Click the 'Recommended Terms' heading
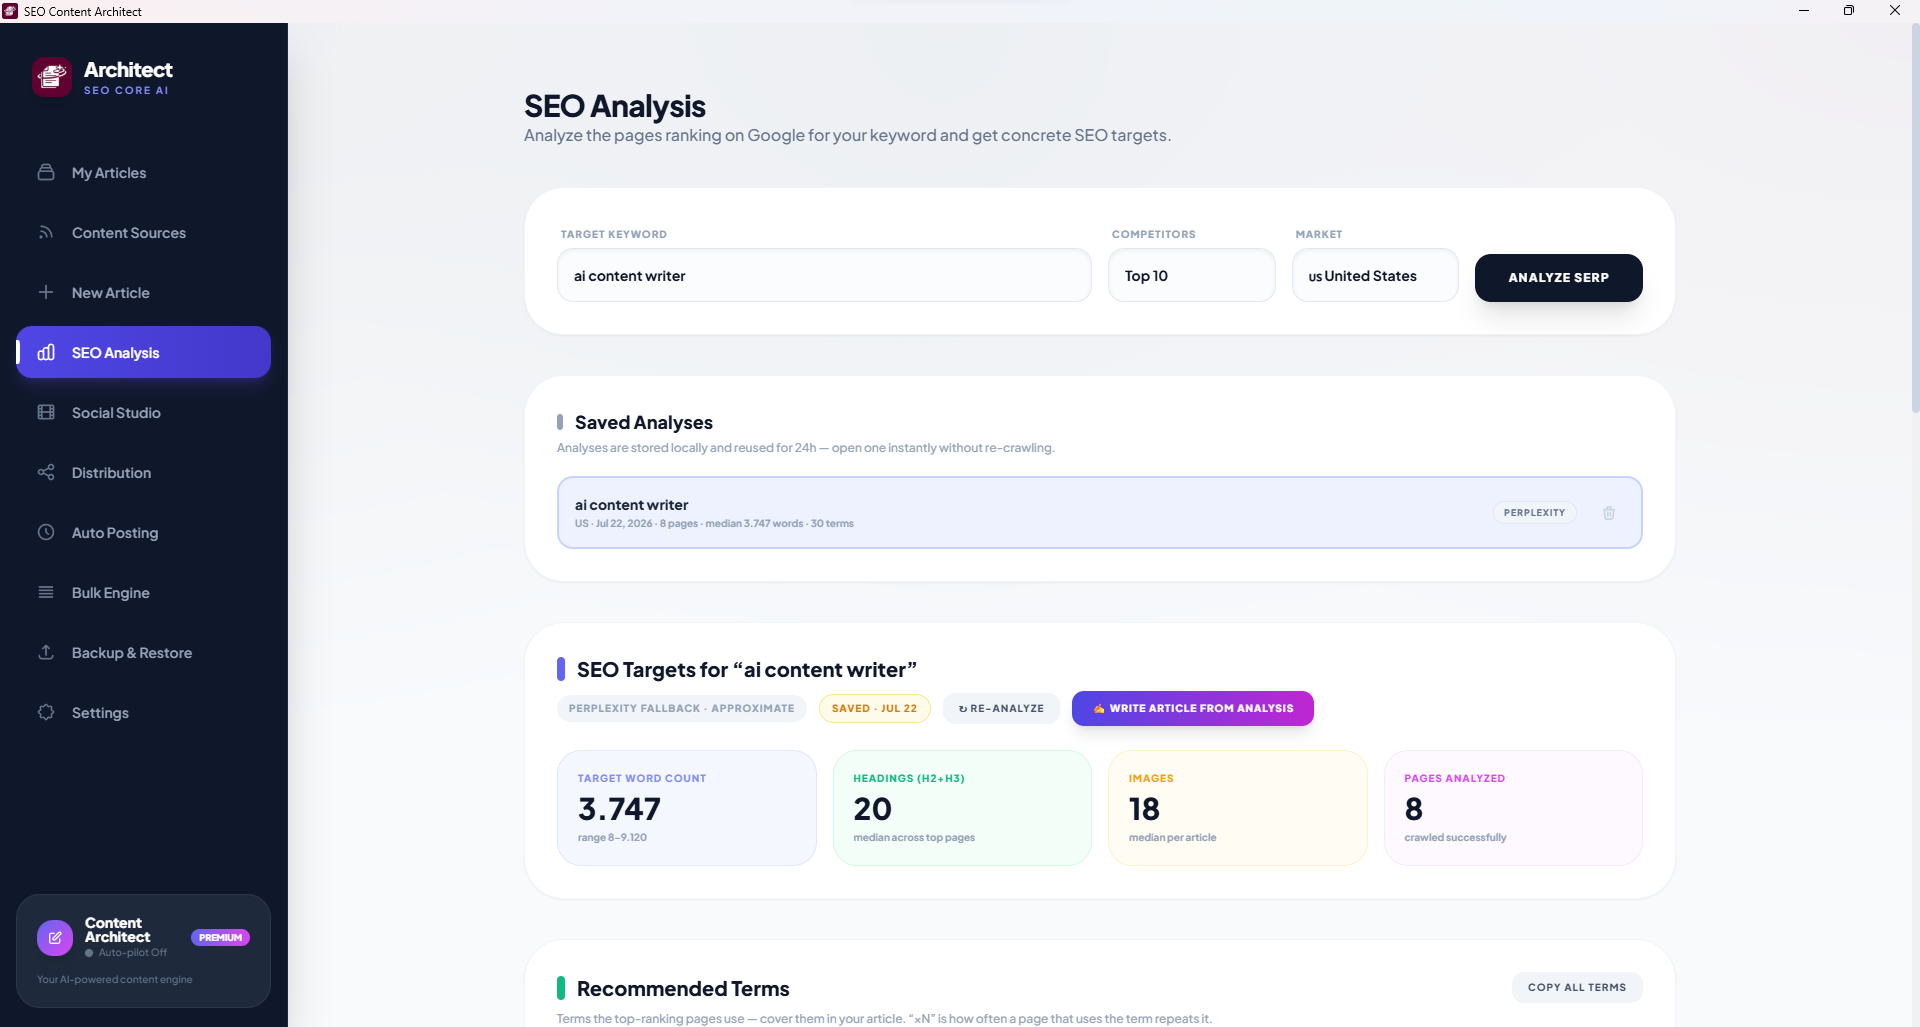 683,989
